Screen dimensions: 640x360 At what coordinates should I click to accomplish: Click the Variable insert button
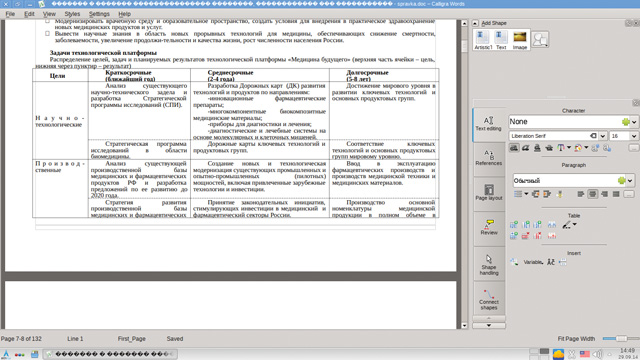coord(533,262)
